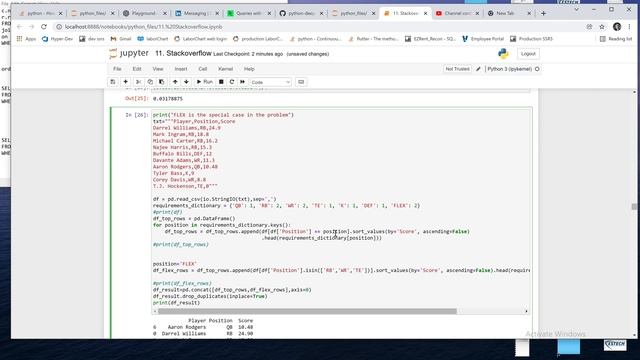640x360 pixels.
Task: Click the Logout button
Action: (x=528, y=54)
